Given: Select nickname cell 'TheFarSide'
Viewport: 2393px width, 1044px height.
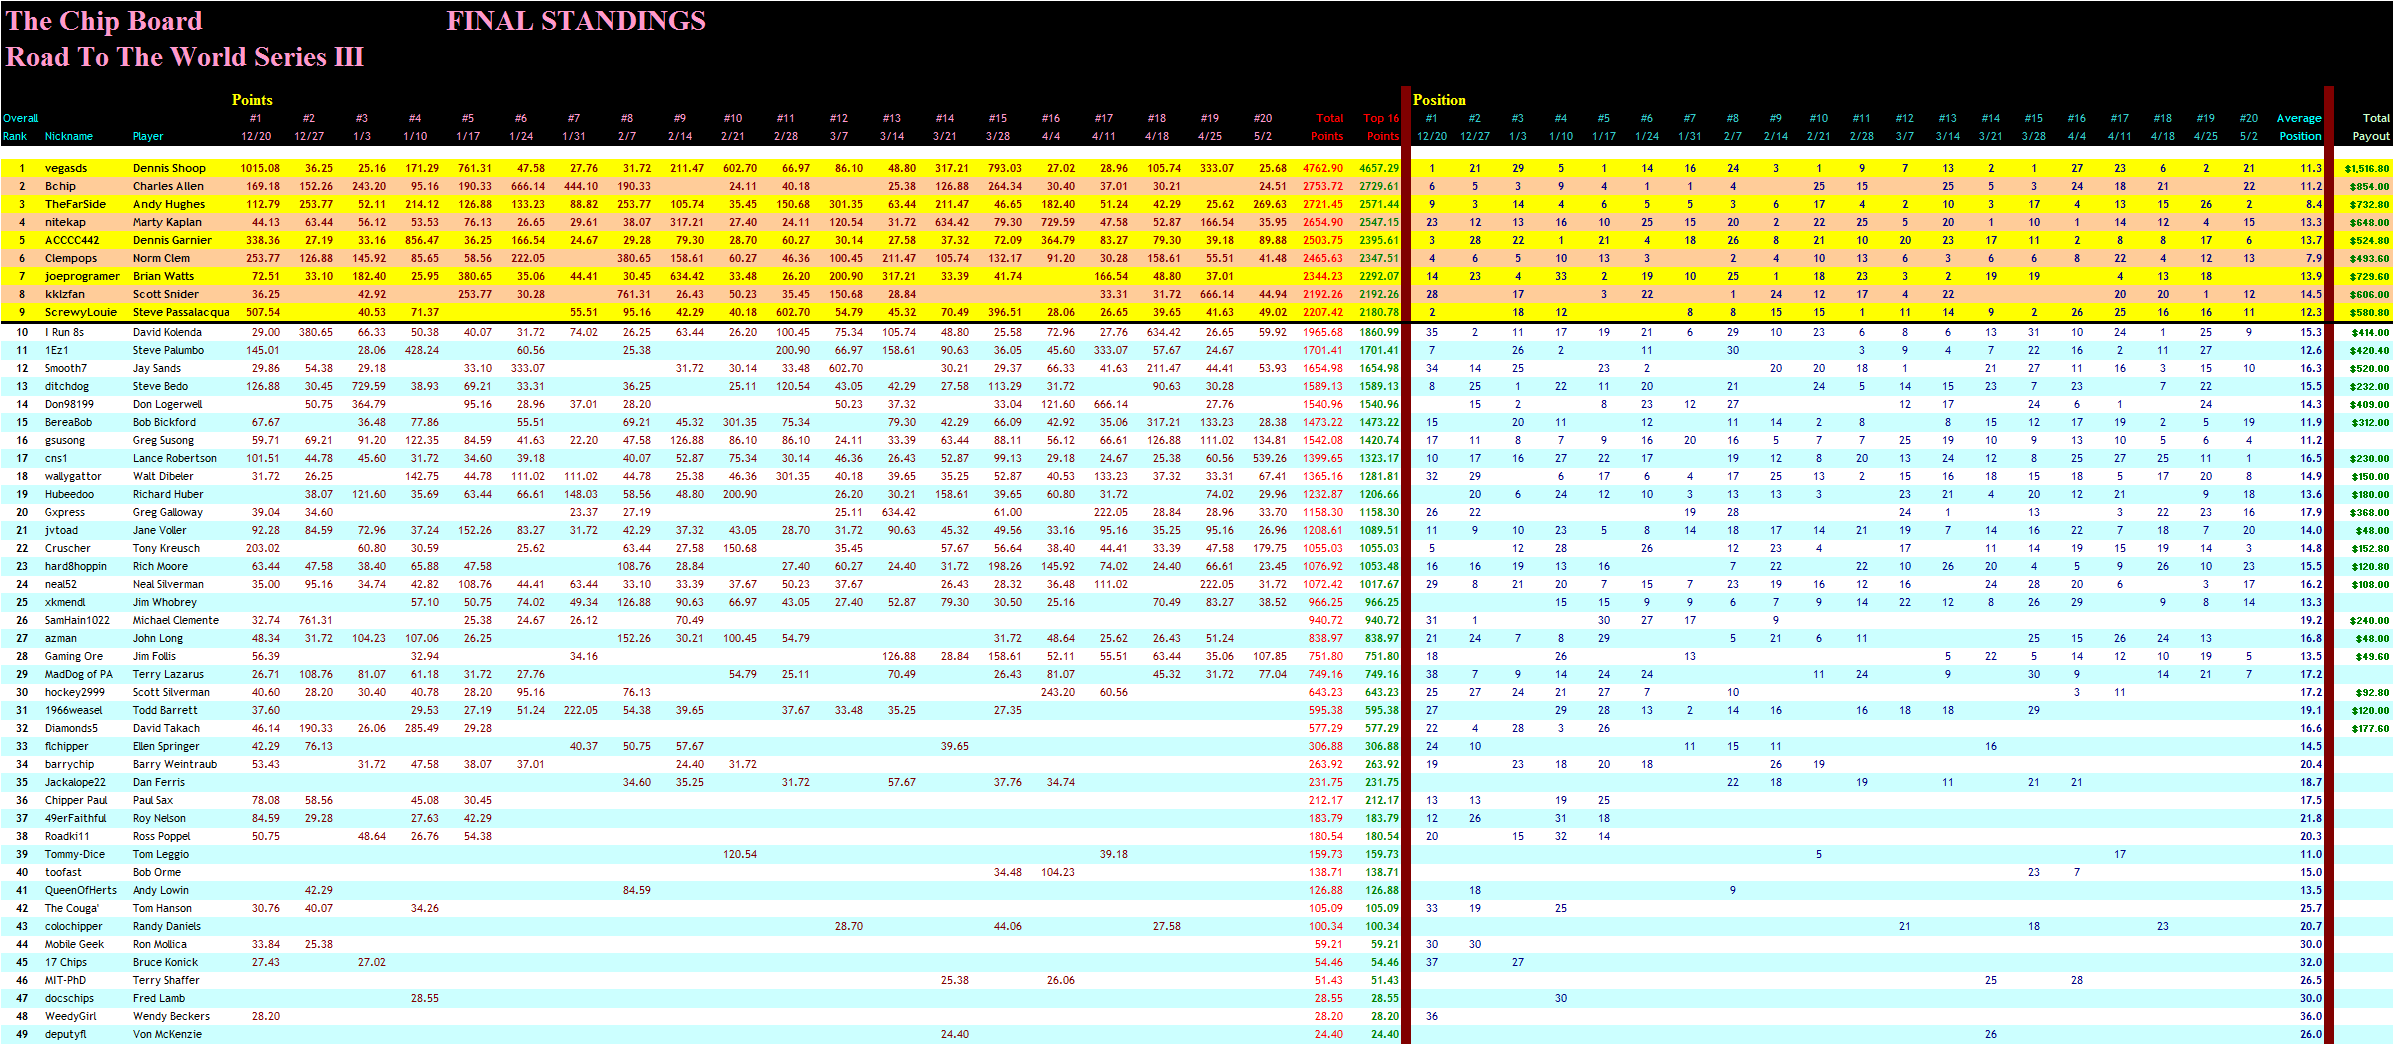Looking at the screenshot, I should (75, 205).
